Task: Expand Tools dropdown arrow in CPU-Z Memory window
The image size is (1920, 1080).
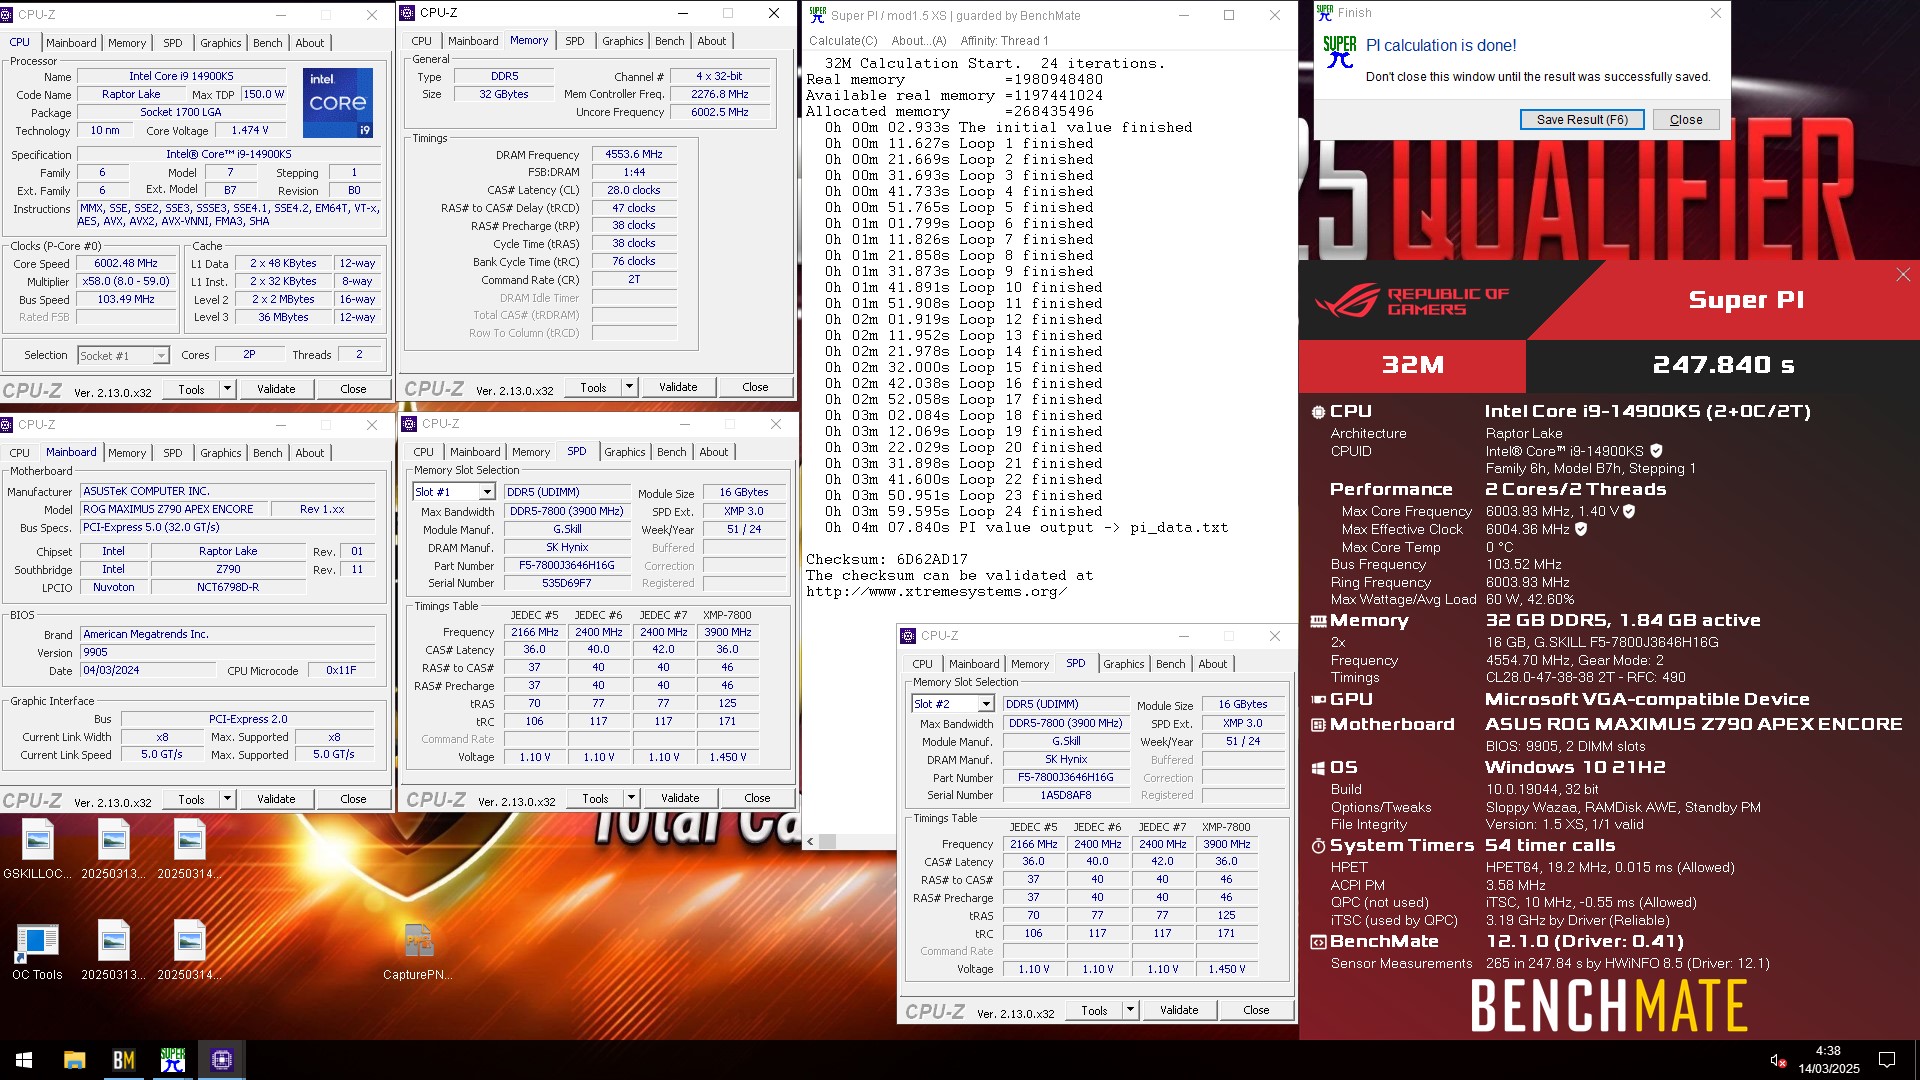Action: pos(629,387)
